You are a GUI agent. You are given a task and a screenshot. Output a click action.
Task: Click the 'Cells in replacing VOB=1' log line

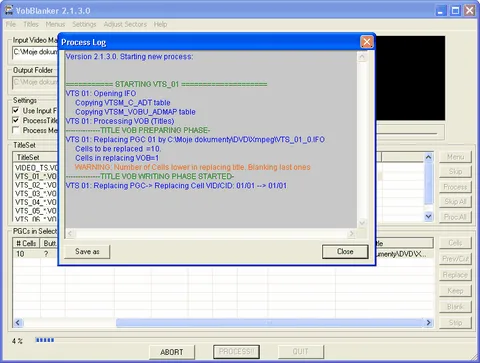point(117,158)
